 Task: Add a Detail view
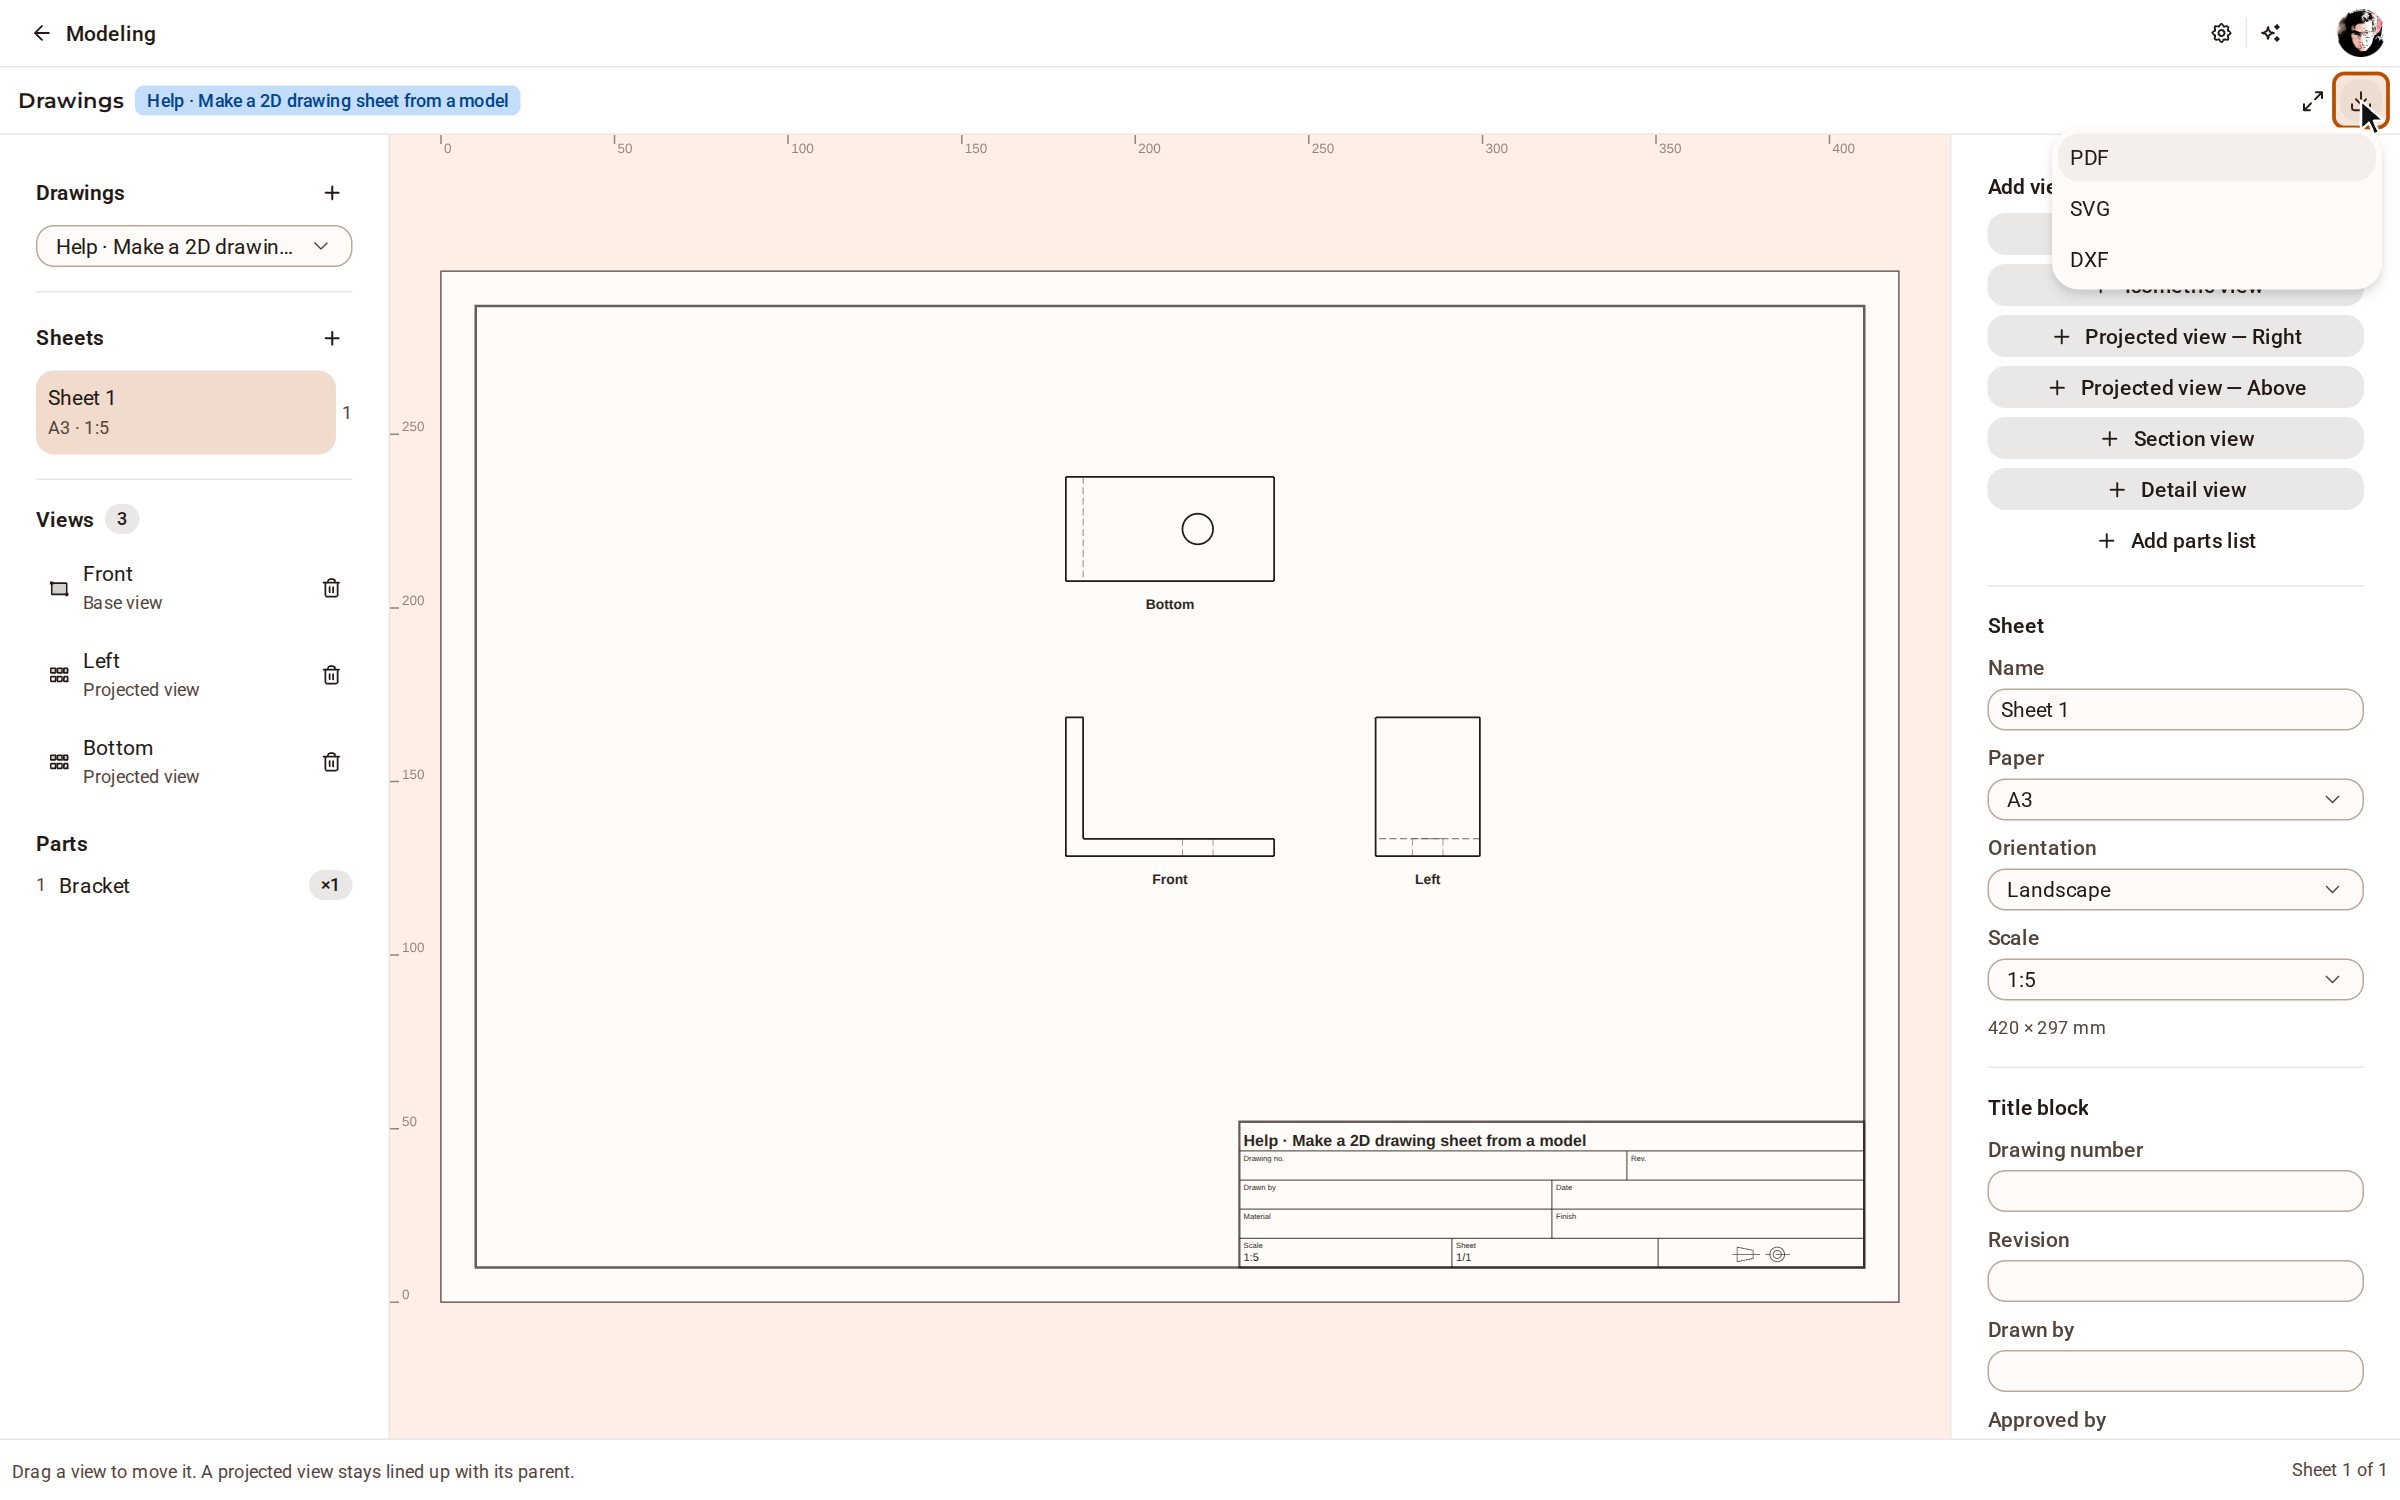[2175, 490]
